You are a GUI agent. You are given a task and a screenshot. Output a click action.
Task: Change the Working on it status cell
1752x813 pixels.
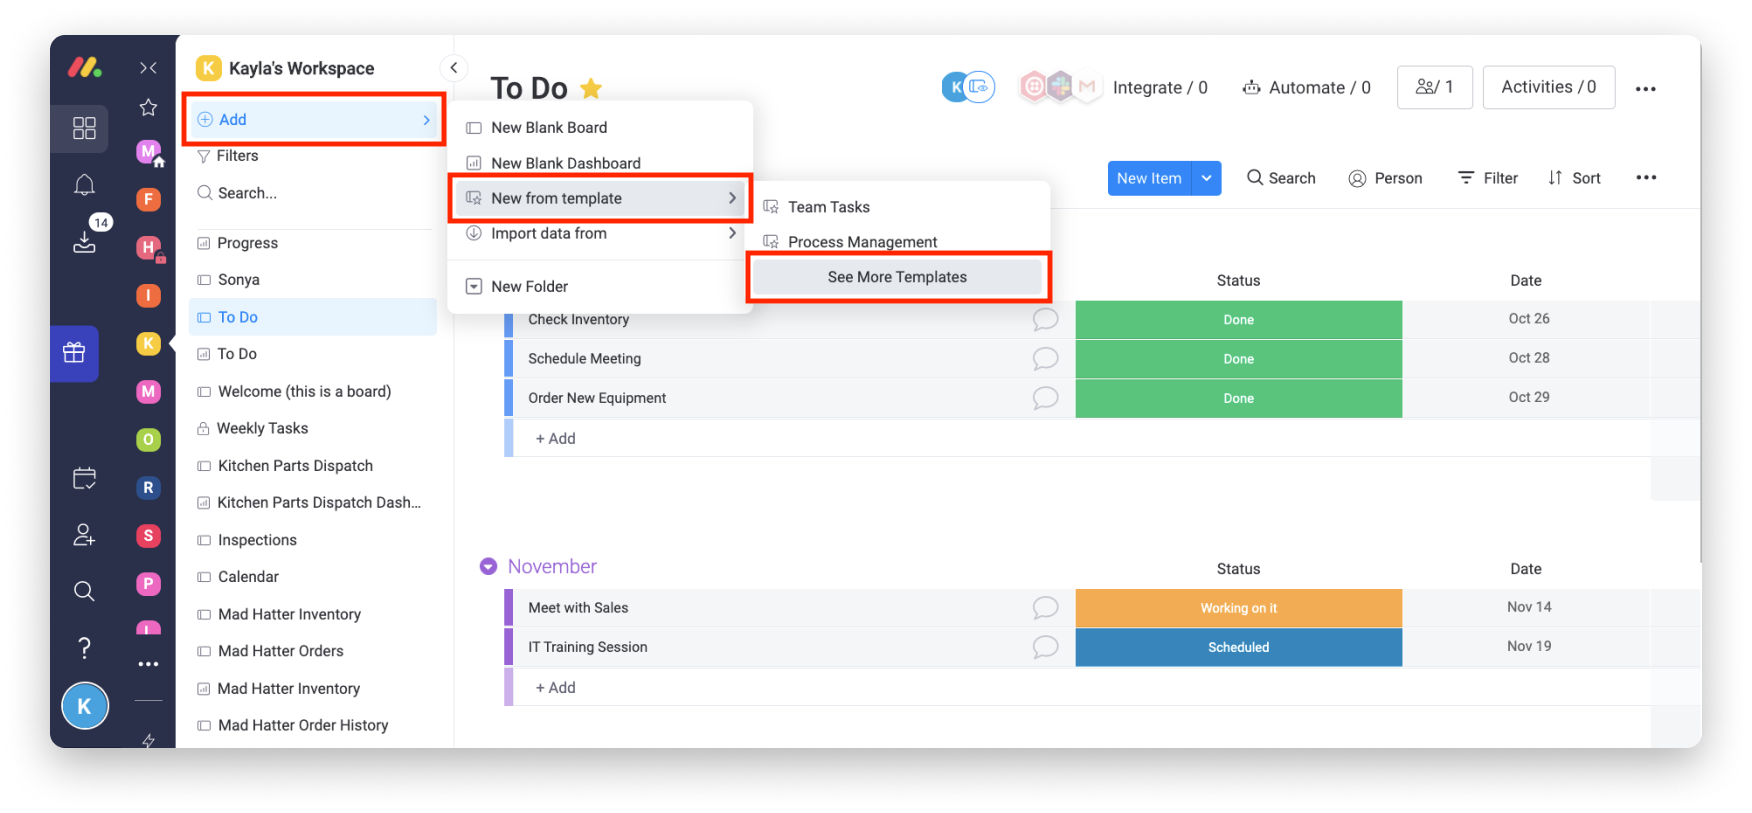(1238, 608)
